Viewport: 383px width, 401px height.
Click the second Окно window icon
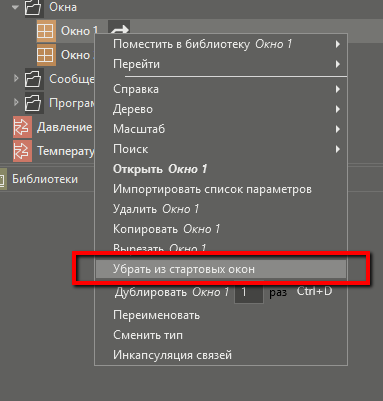[46, 55]
